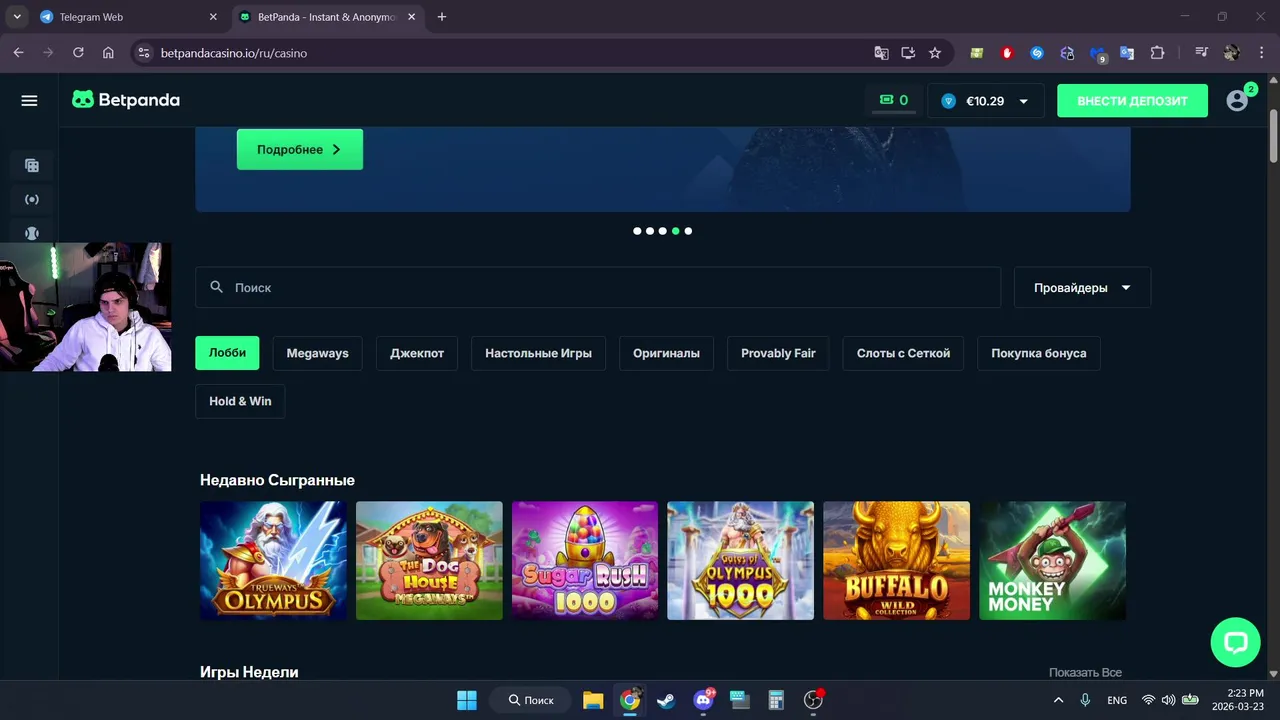This screenshot has height=720, width=1280.
Task: Open the green live chat bubble
Action: (x=1235, y=642)
